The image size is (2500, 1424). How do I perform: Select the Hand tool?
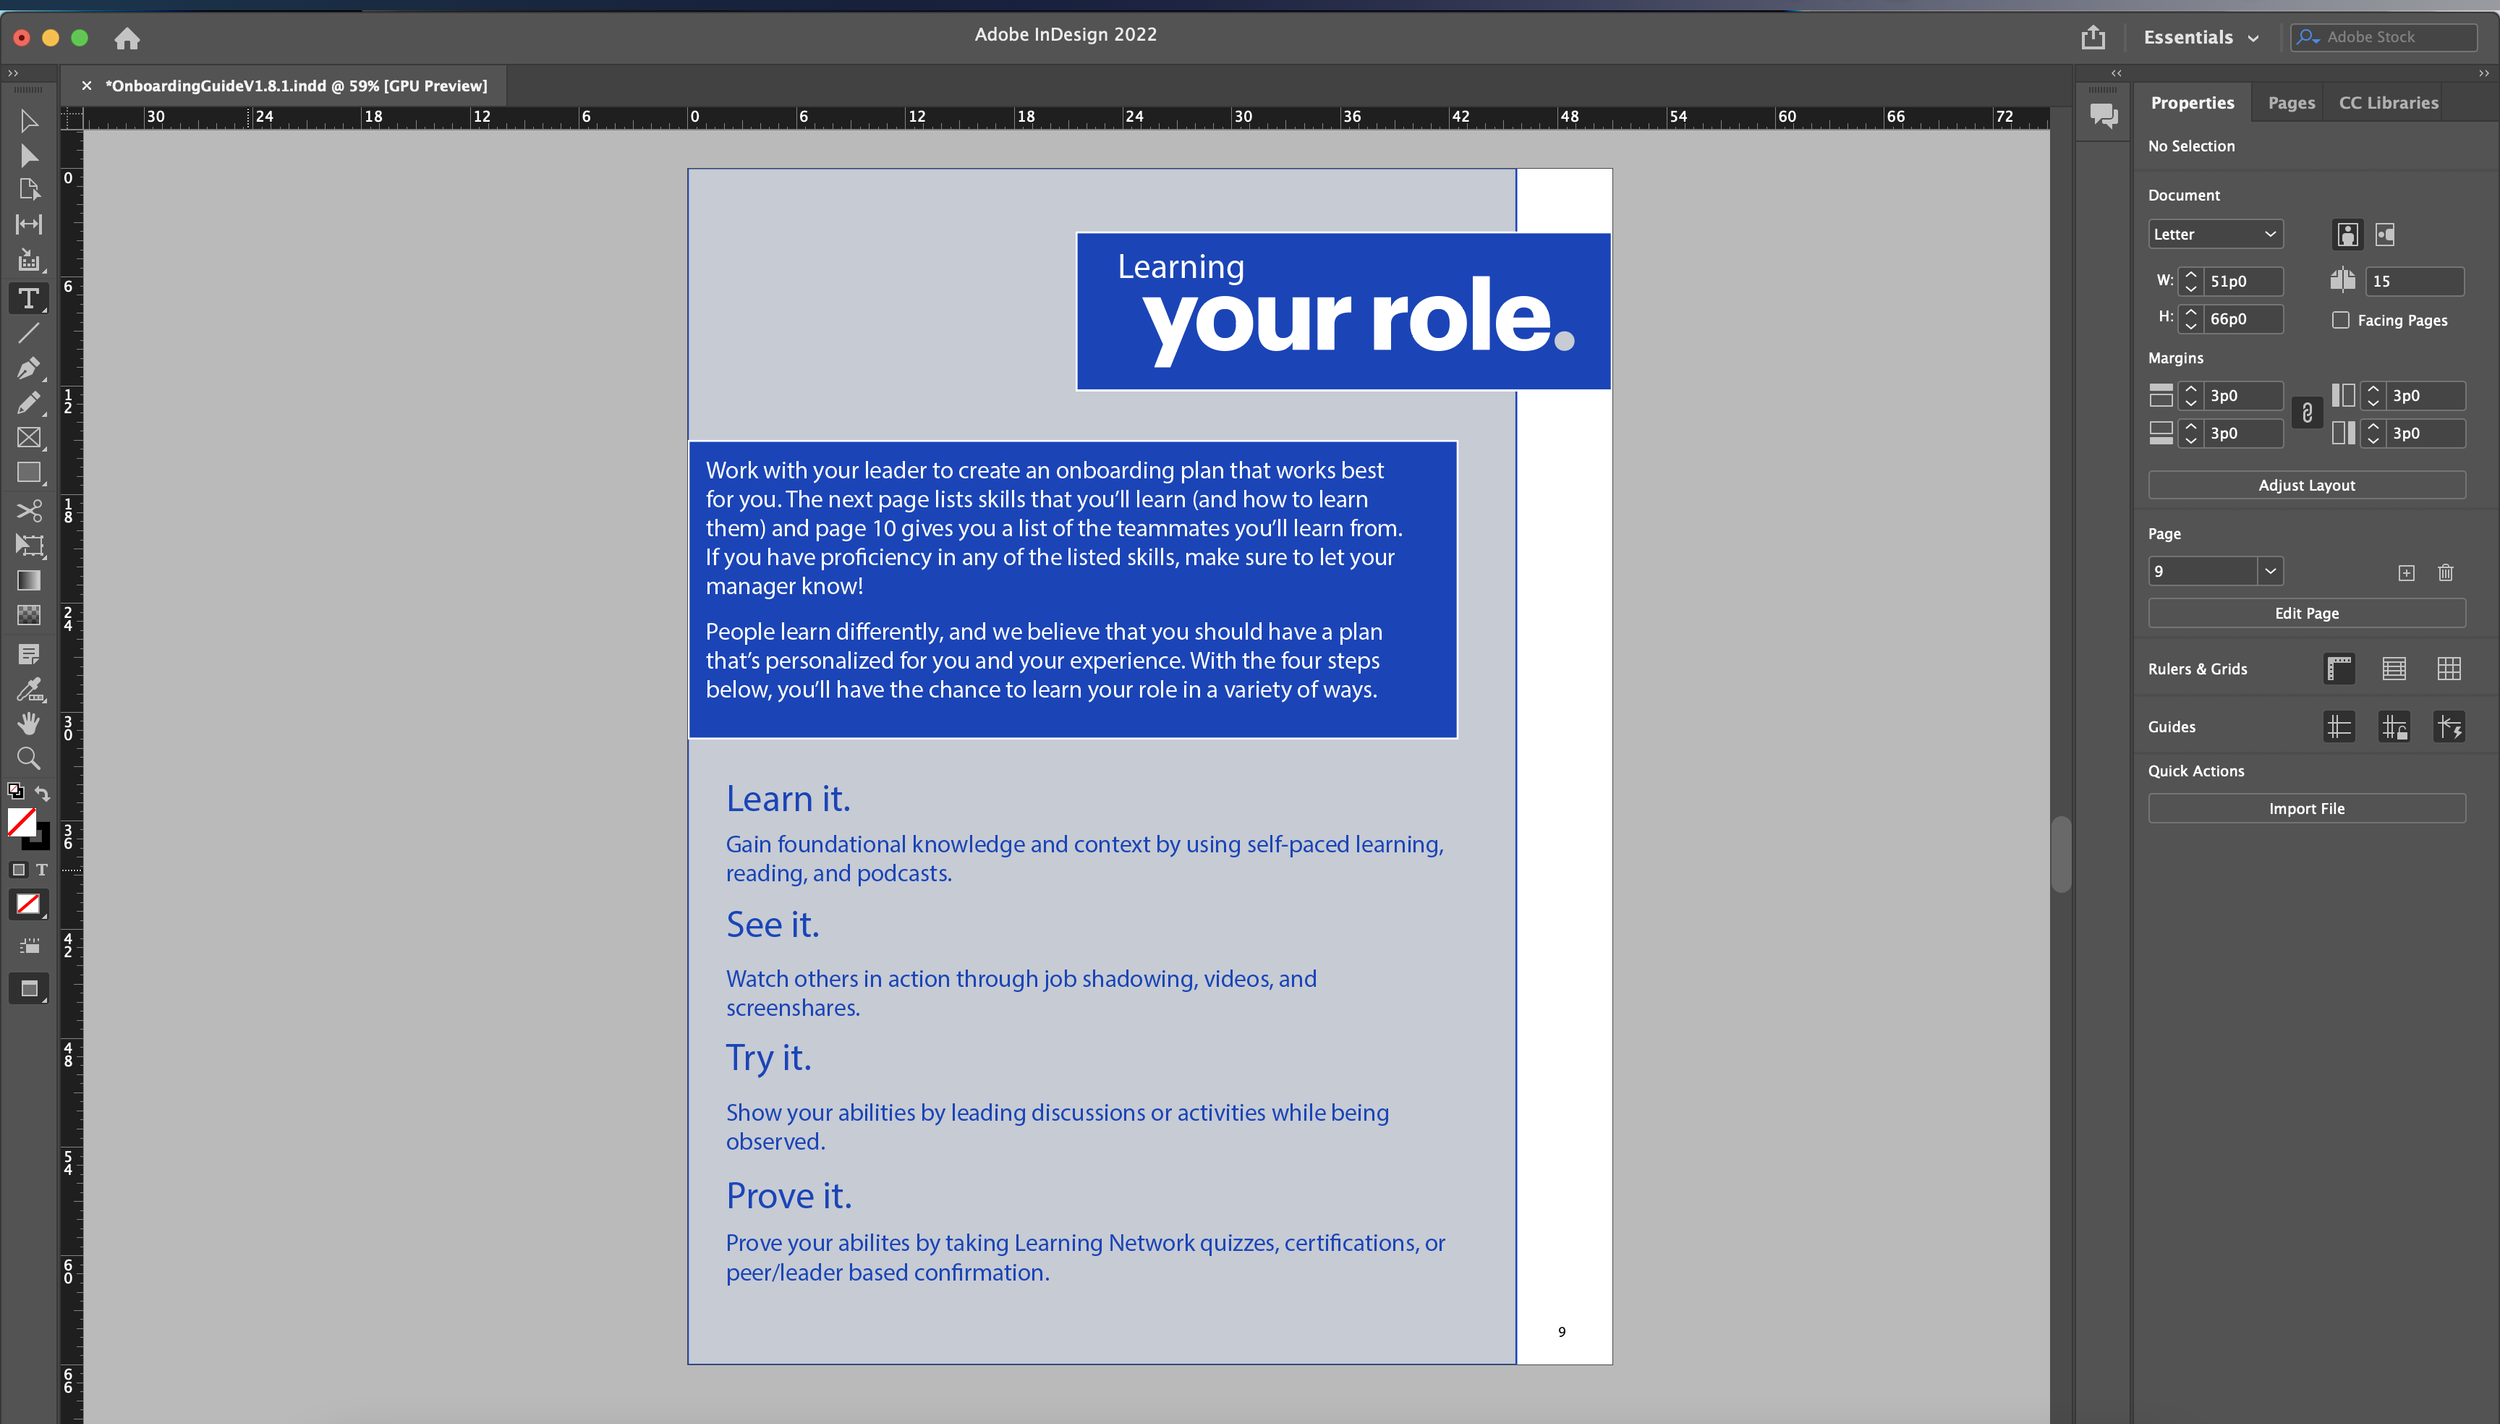tap(28, 723)
